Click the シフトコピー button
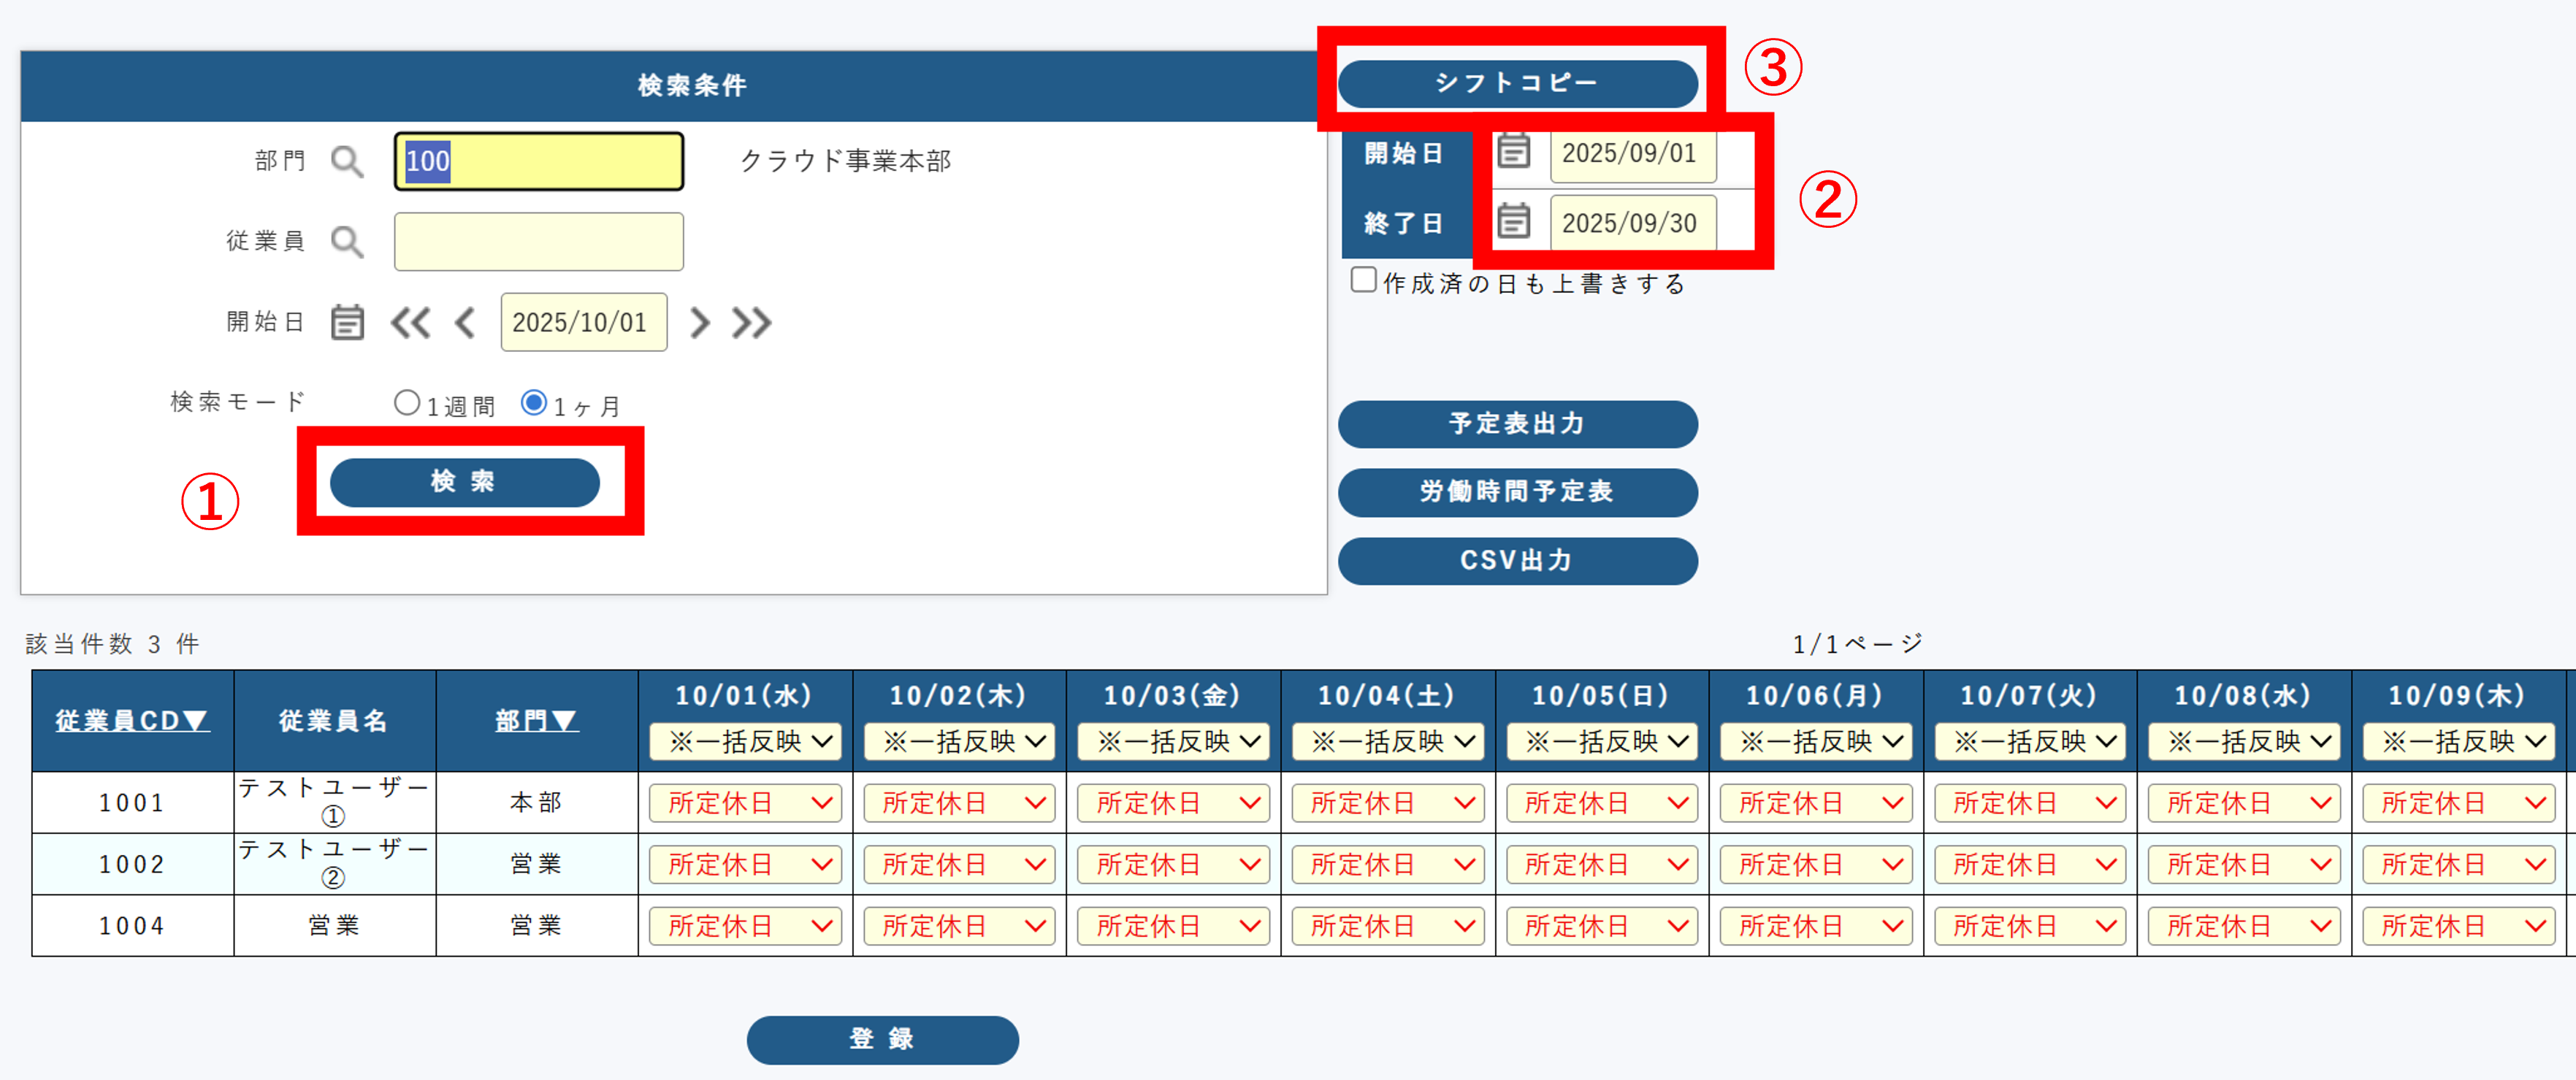This screenshot has height=1080, width=2576. (1517, 83)
